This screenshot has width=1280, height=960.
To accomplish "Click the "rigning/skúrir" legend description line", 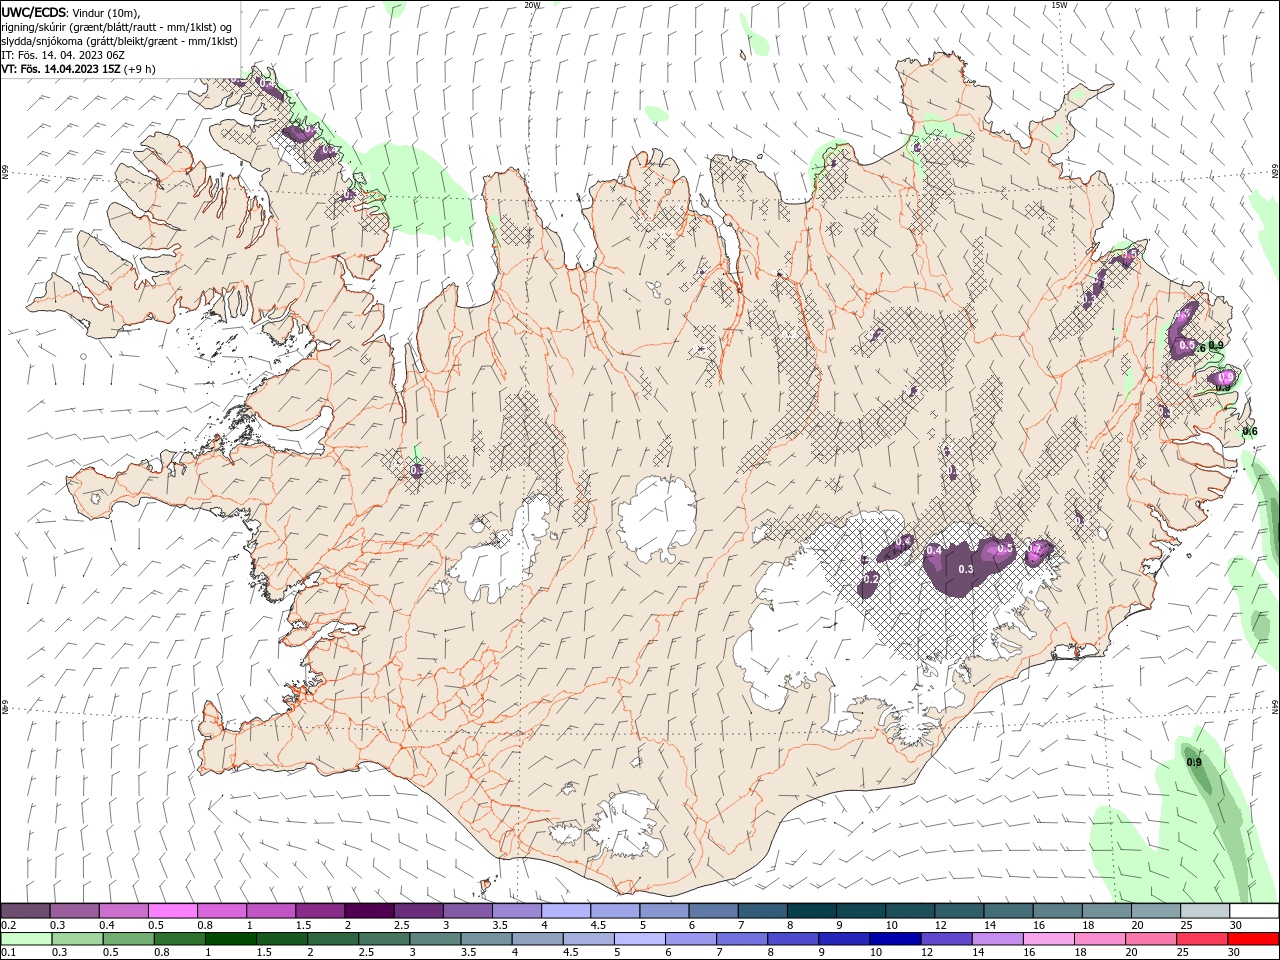I will pyautogui.click(x=118, y=26).
